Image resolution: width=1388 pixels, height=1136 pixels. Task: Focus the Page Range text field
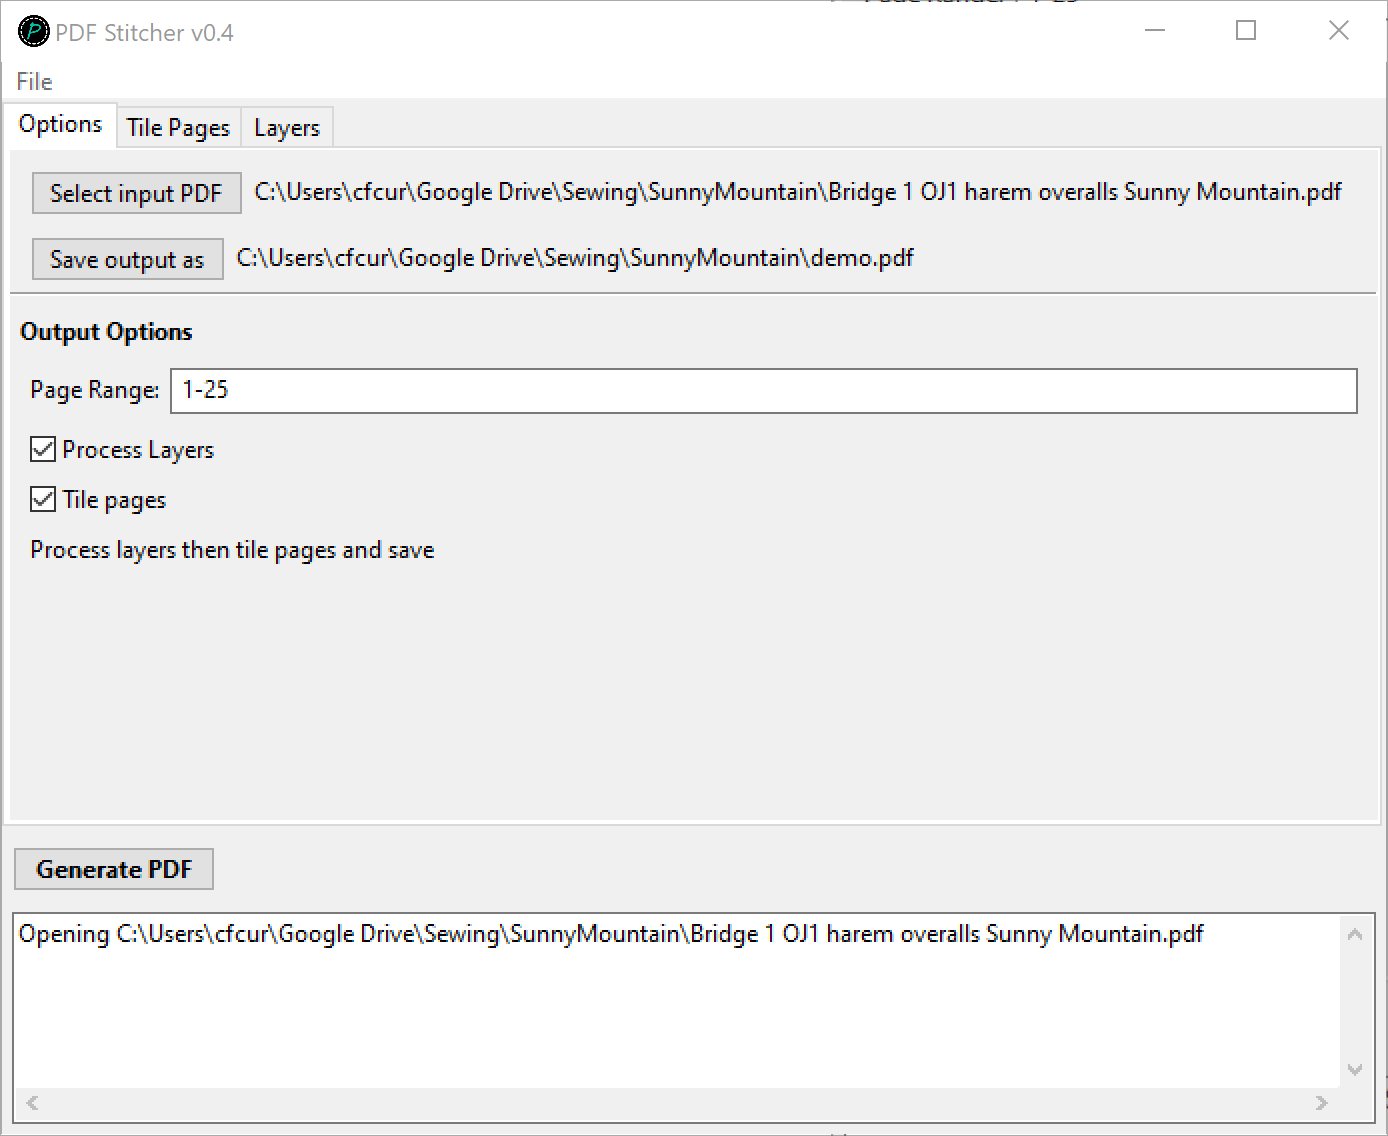tap(763, 390)
